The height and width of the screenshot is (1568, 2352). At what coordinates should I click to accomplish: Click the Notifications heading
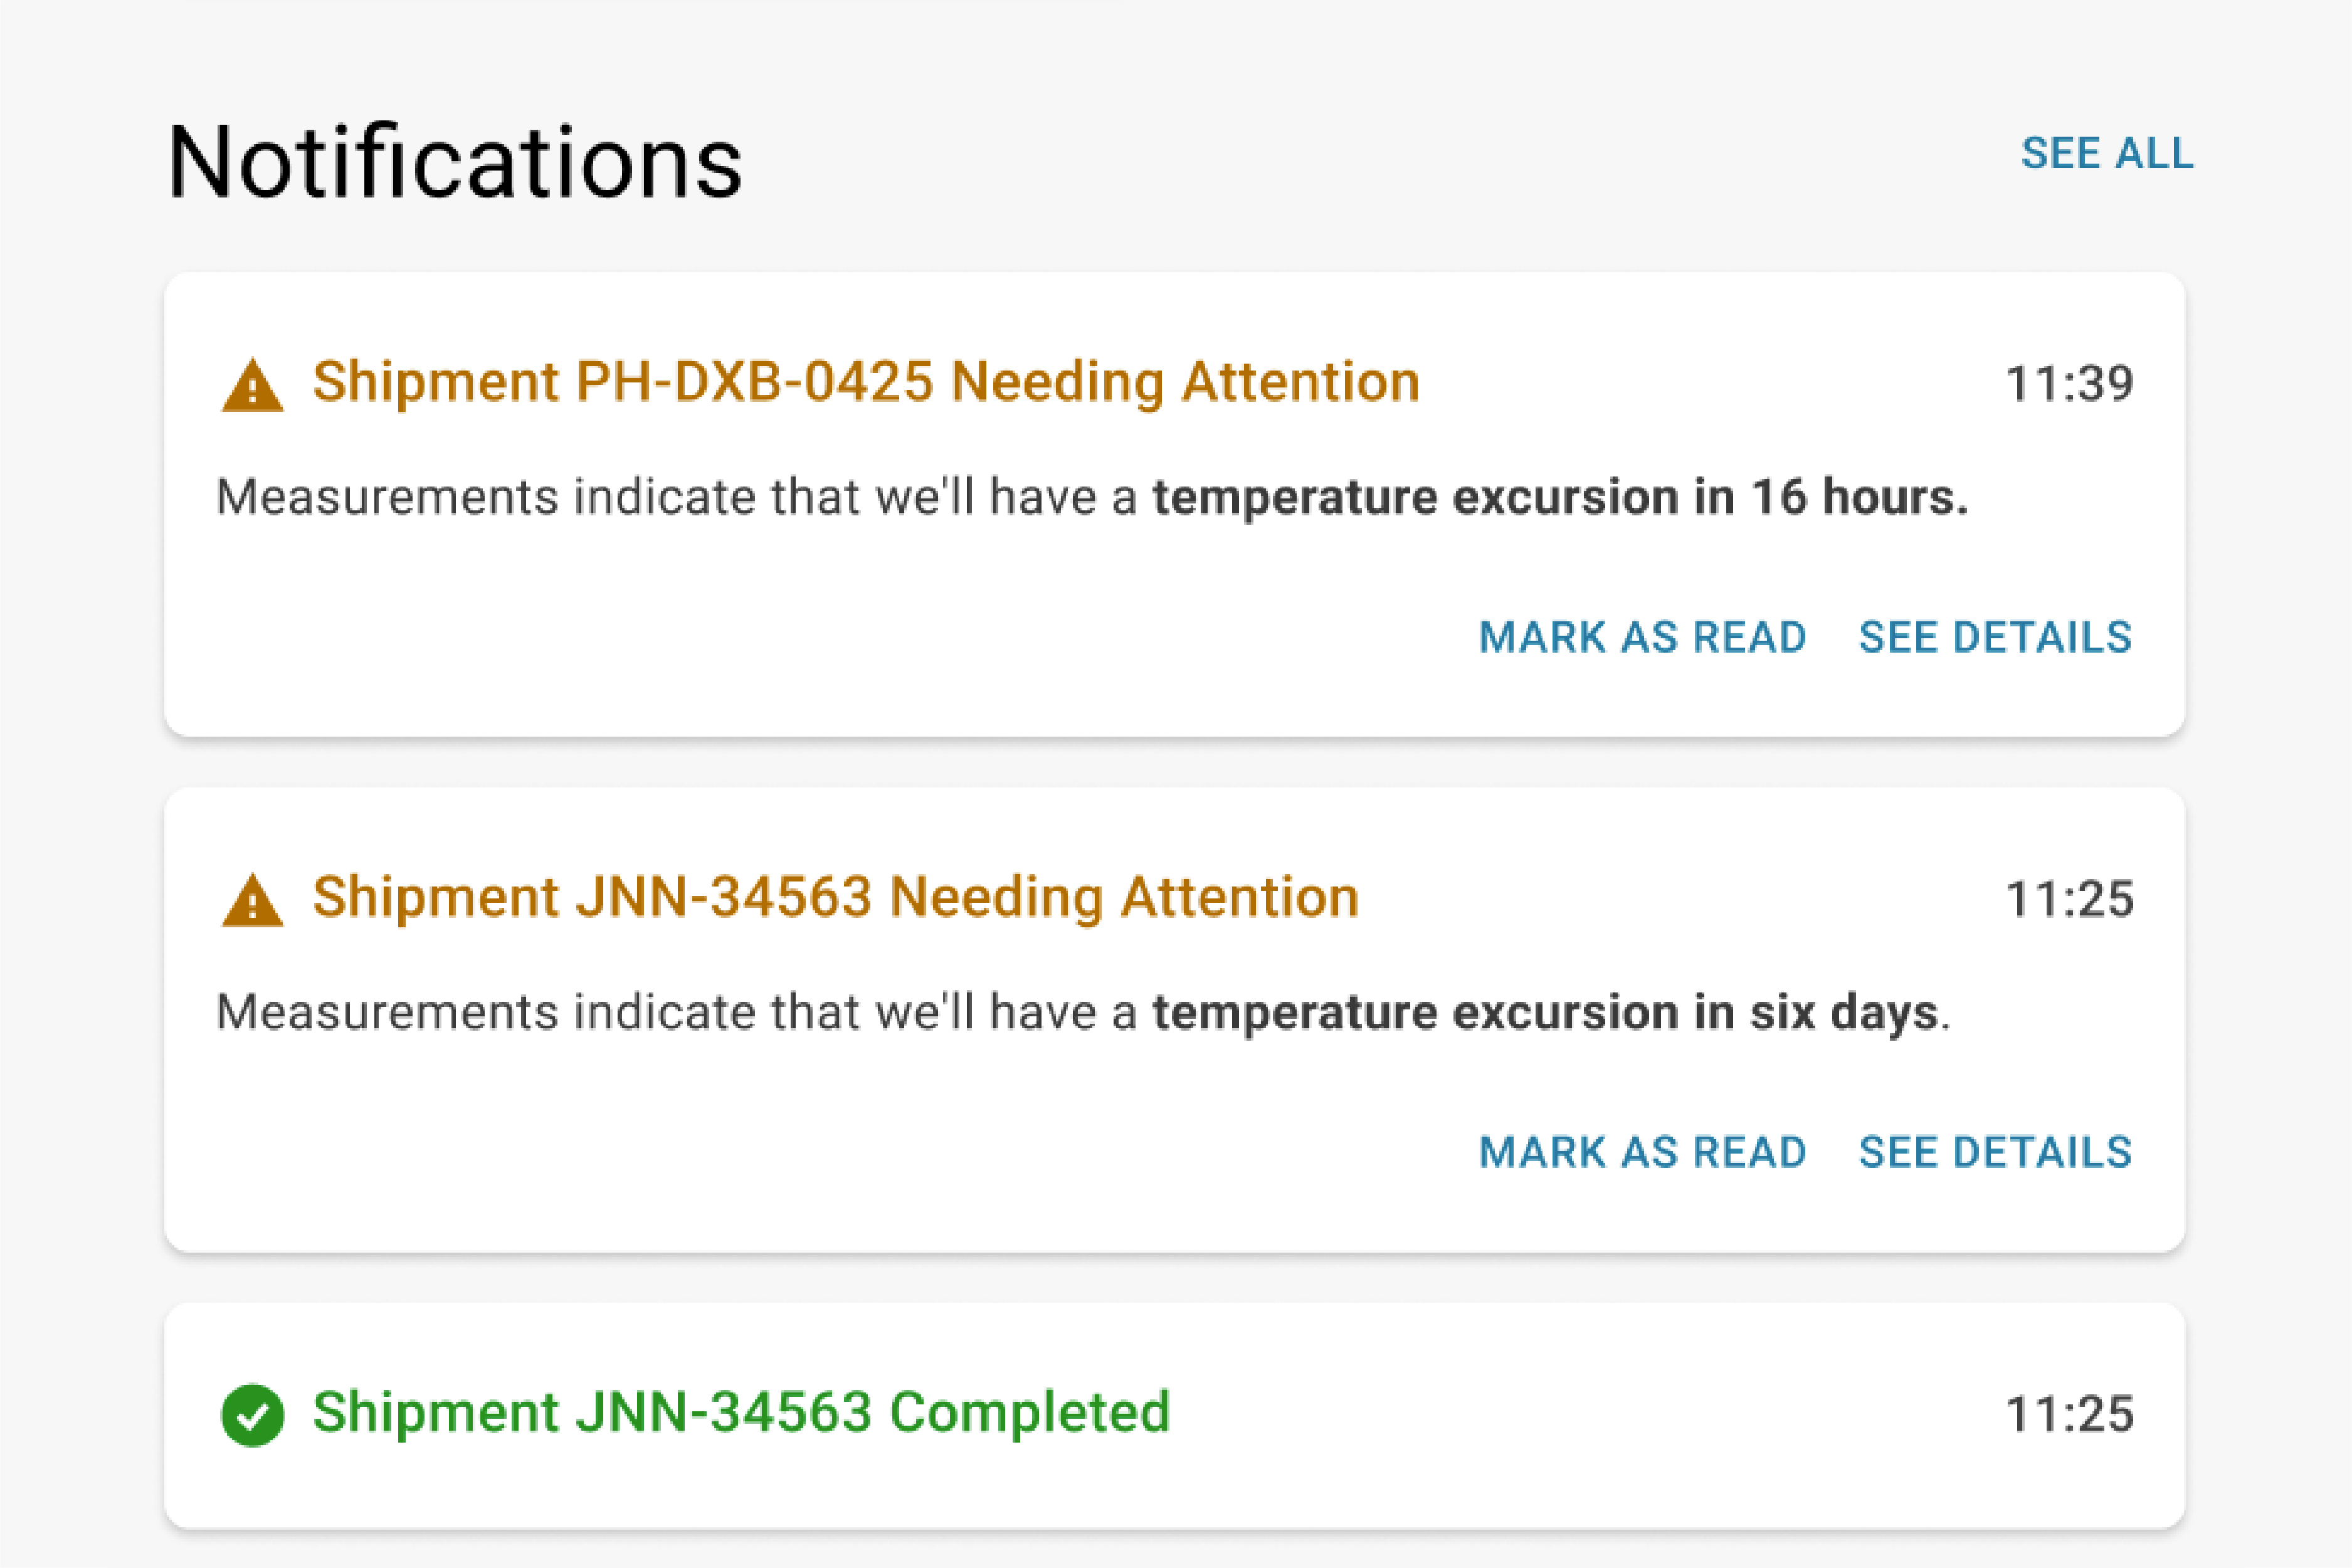[455, 162]
